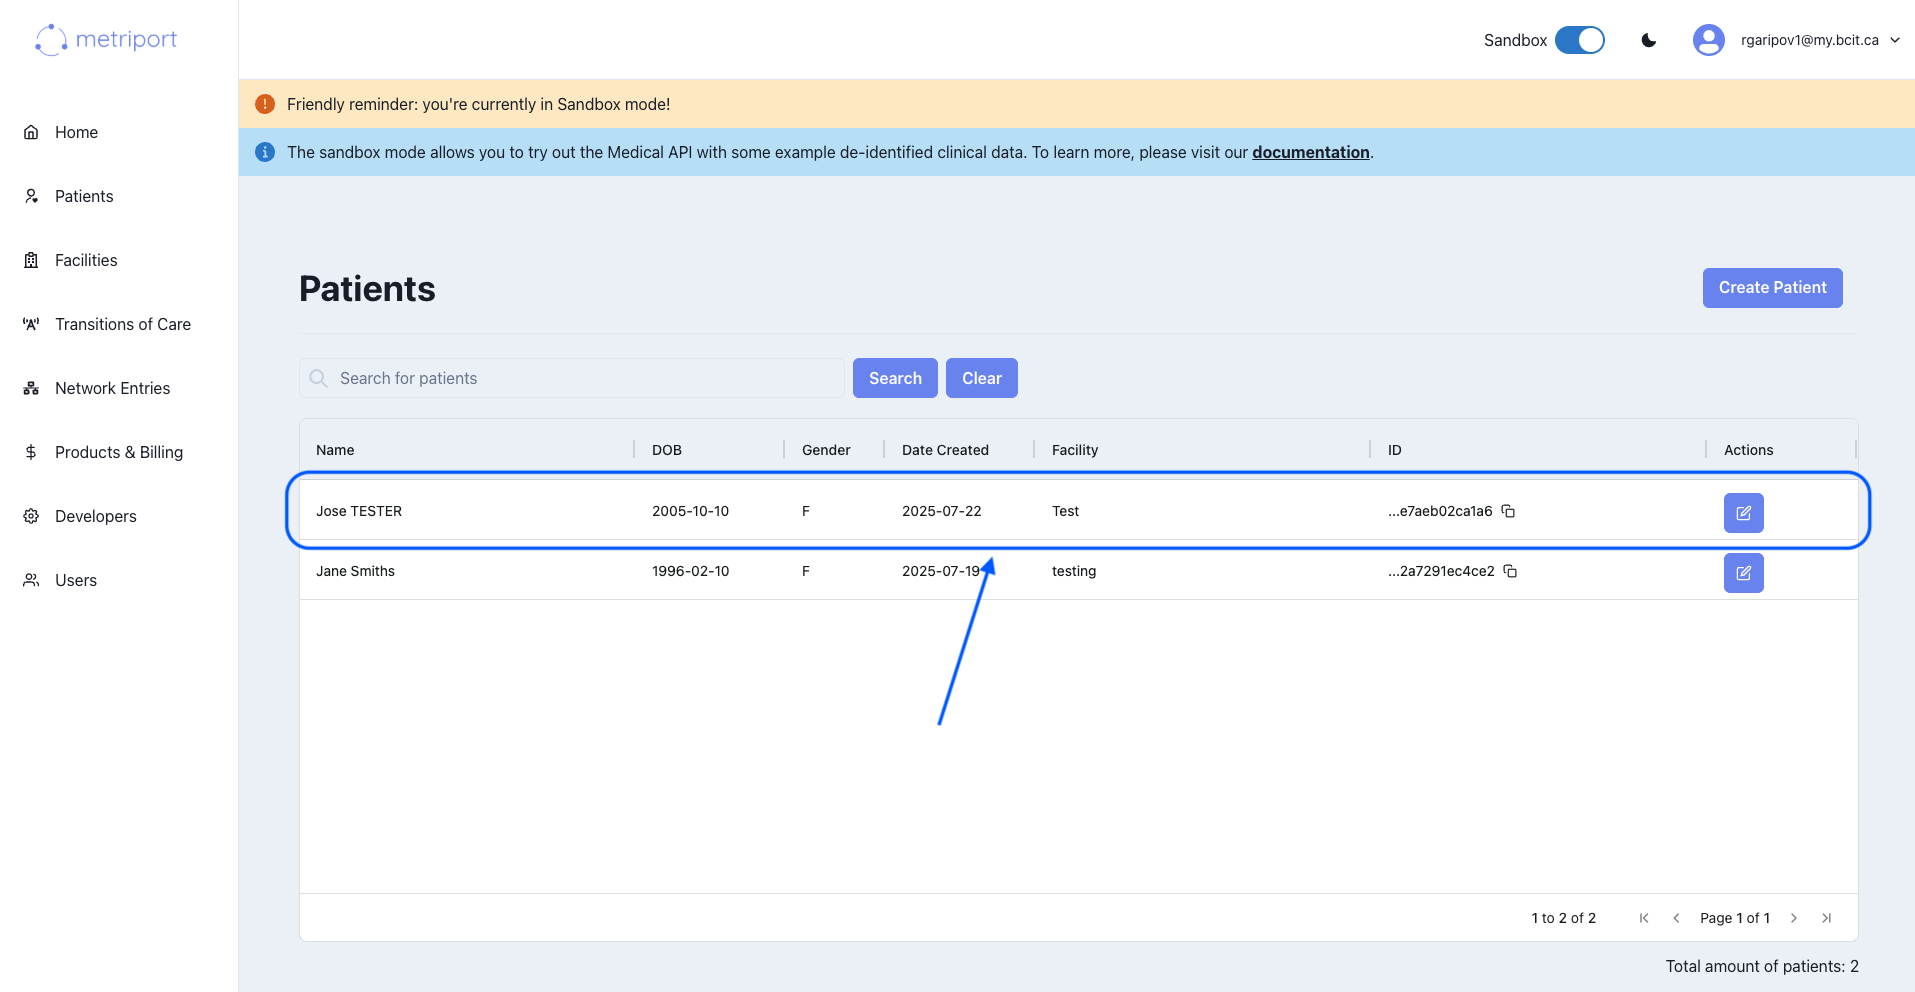Open the sandbox documentation link
Screen dimensions: 1915x992
1311,152
